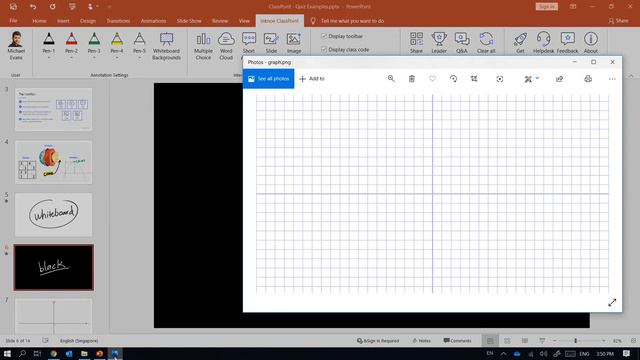Zoom in the Photos image
Screen dimensions: 640x360
pyautogui.click(x=391, y=78)
